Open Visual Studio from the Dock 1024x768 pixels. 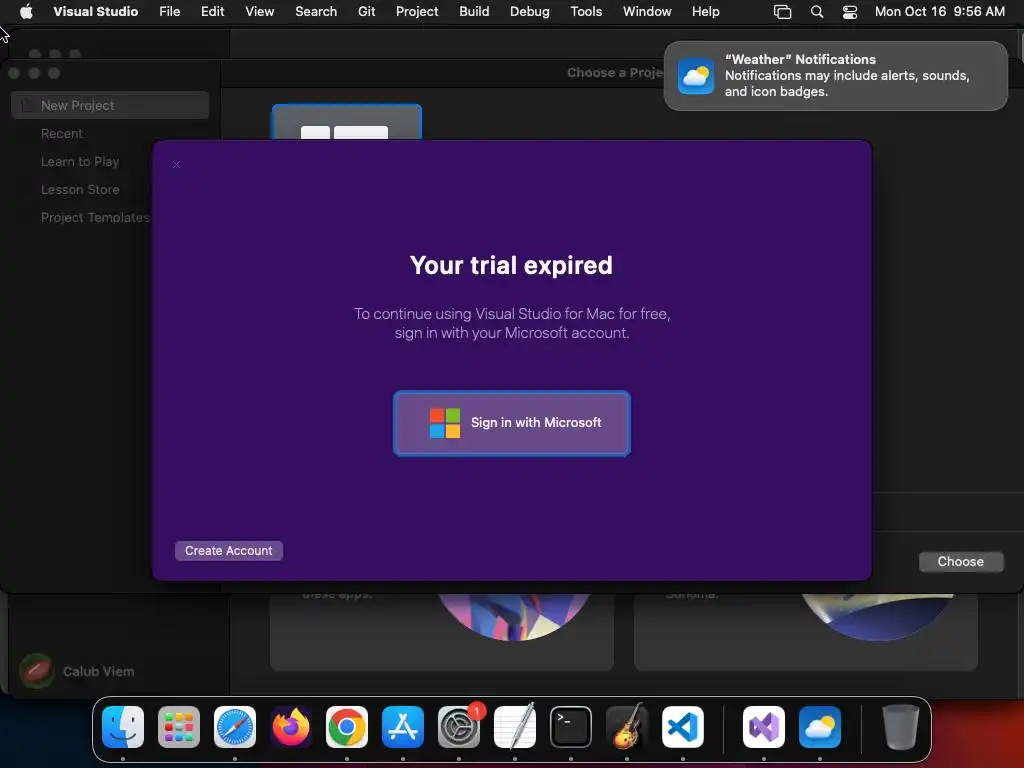764,727
